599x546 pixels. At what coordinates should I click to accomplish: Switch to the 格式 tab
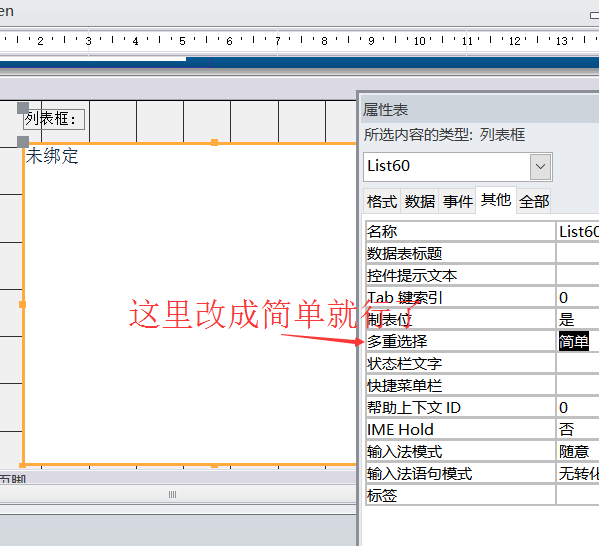[382, 201]
